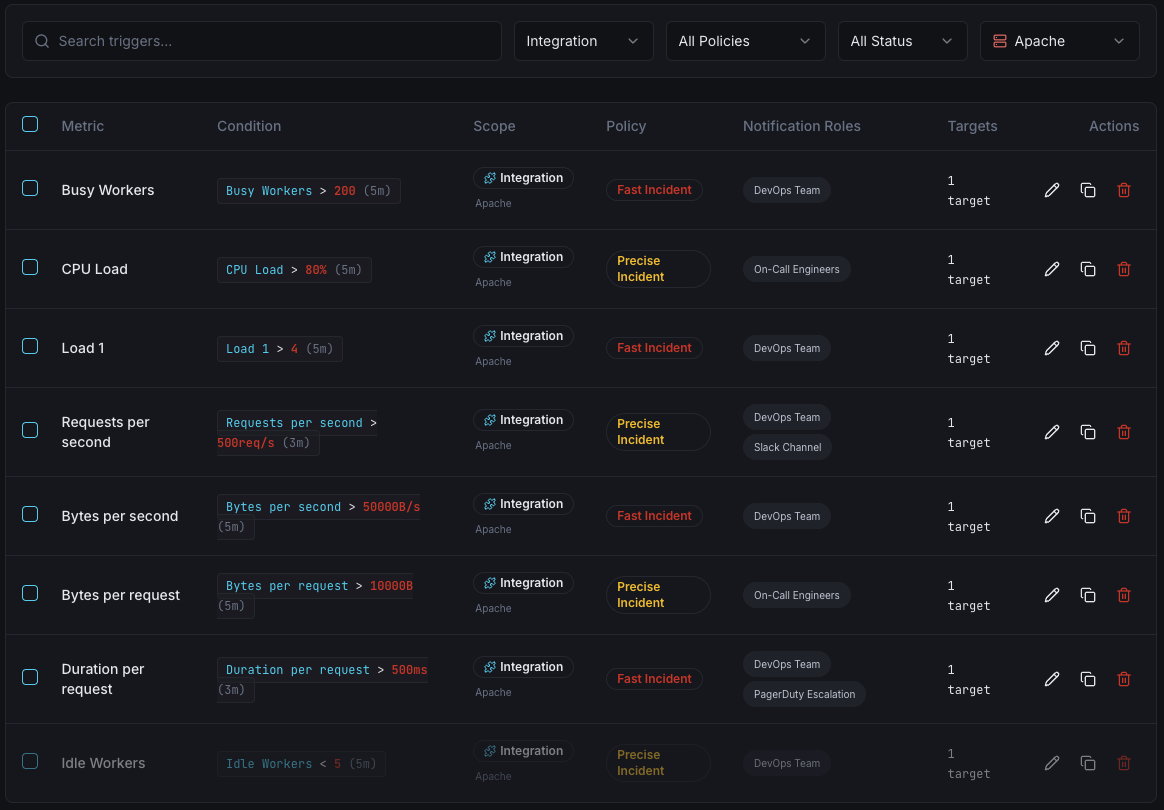Click the DevOps Team role tag on Load 1
This screenshot has height=810, width=1164.
click(x=786, y=347)
